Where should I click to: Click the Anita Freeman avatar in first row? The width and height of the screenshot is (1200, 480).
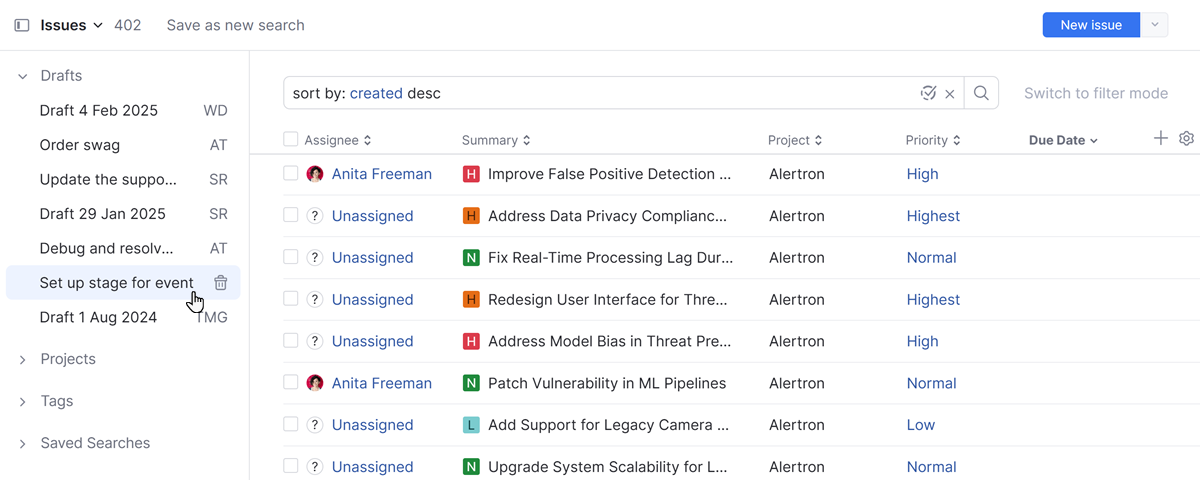(315, 174)
